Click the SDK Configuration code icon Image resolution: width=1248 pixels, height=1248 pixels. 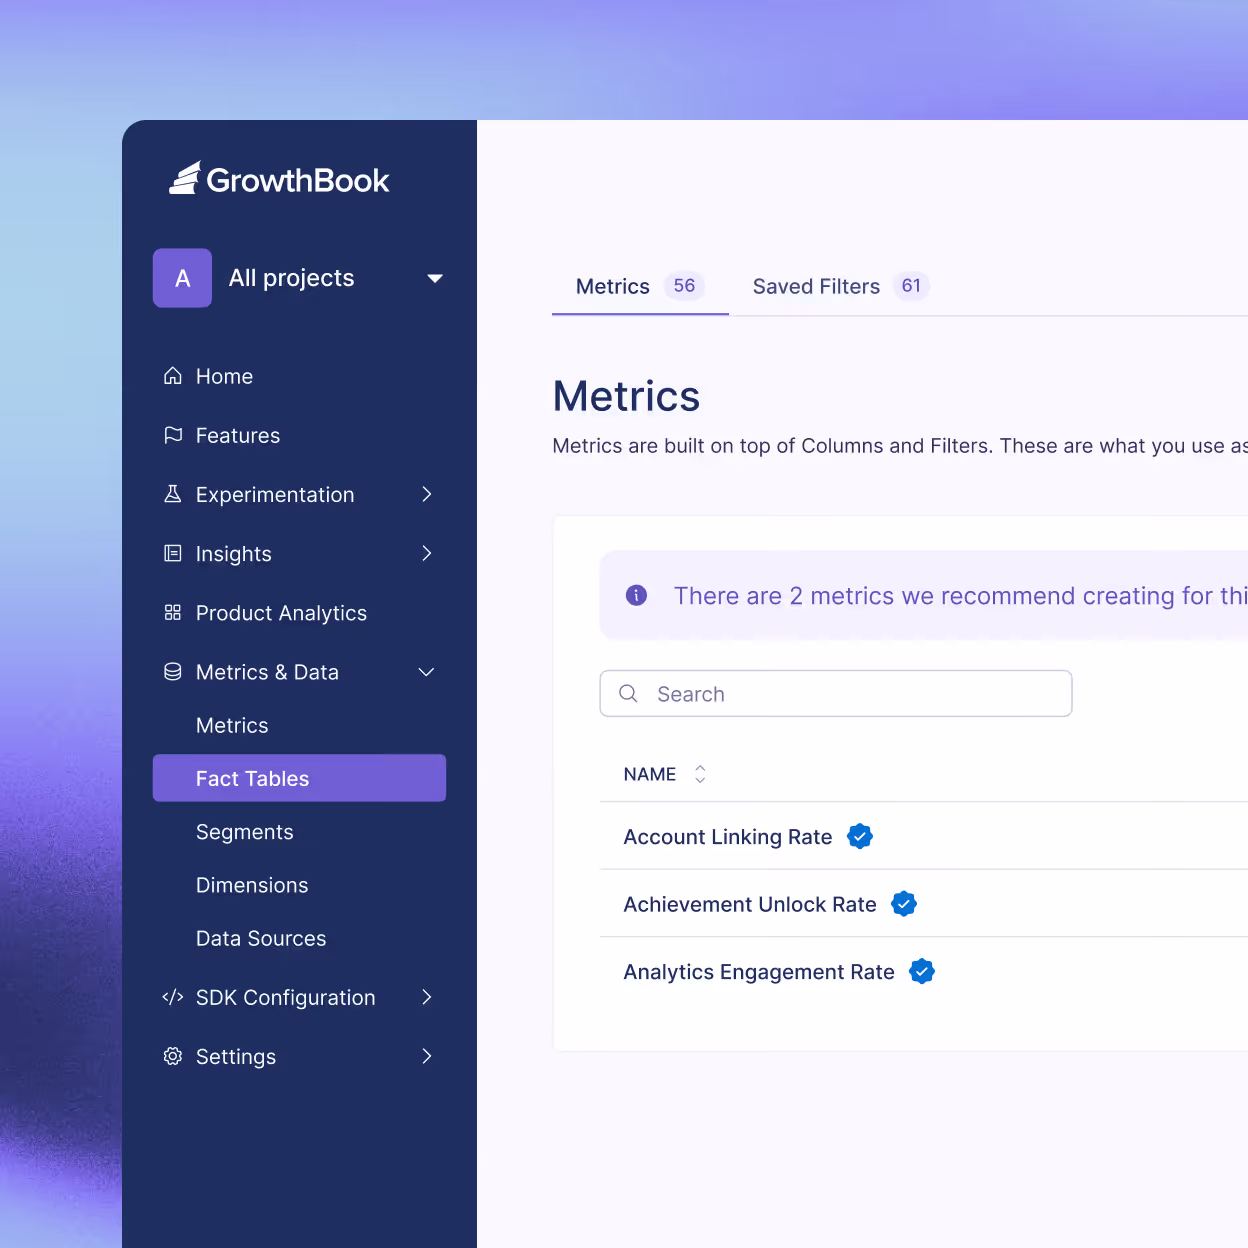(172, 997)
